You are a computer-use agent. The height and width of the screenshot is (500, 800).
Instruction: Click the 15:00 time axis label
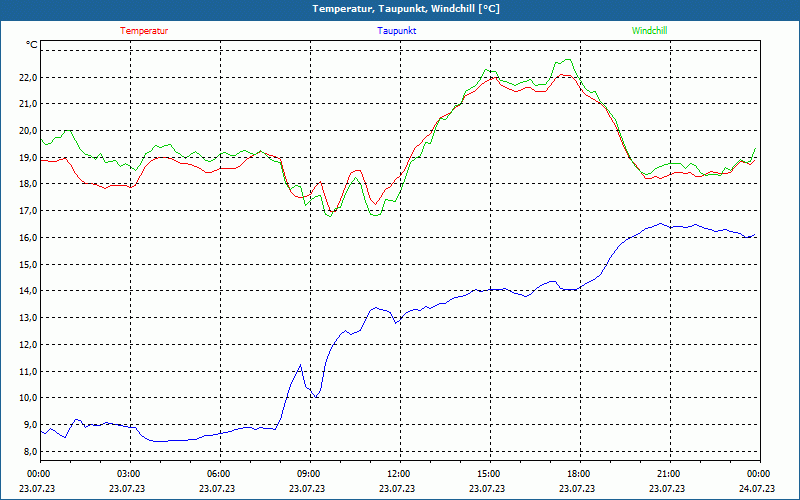(488, 474)
